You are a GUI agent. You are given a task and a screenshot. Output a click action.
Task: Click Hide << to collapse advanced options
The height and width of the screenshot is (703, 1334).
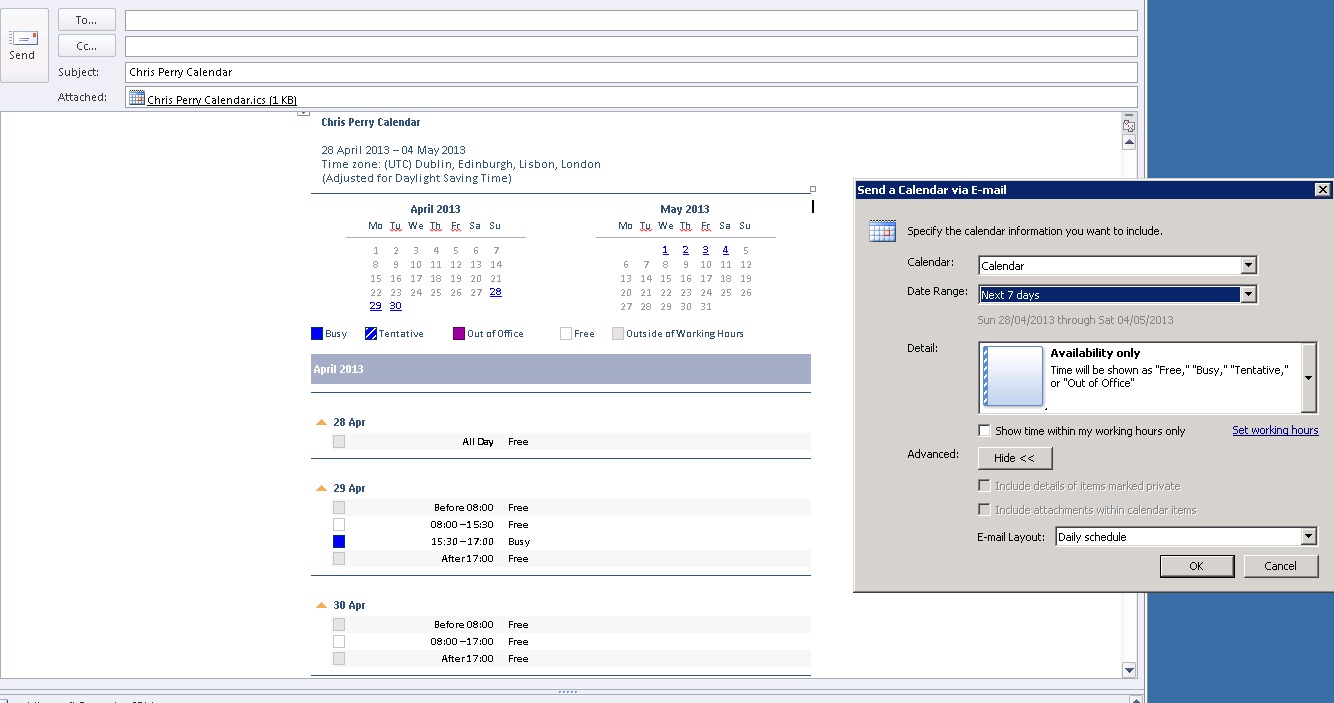[x=1014, y=458]
